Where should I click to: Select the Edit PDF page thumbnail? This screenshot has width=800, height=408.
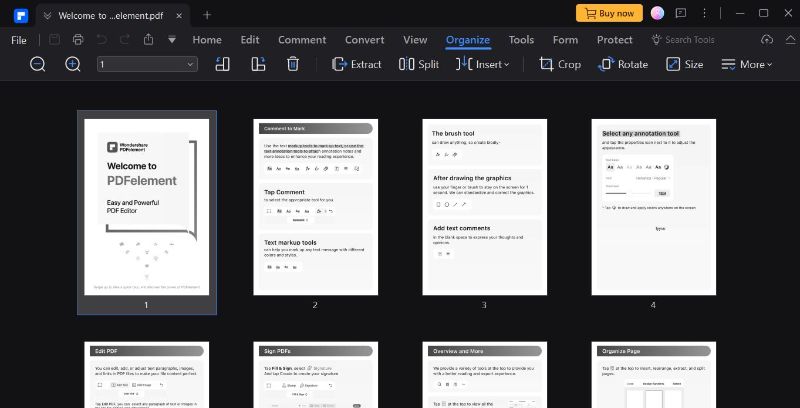tap(147, 375)
